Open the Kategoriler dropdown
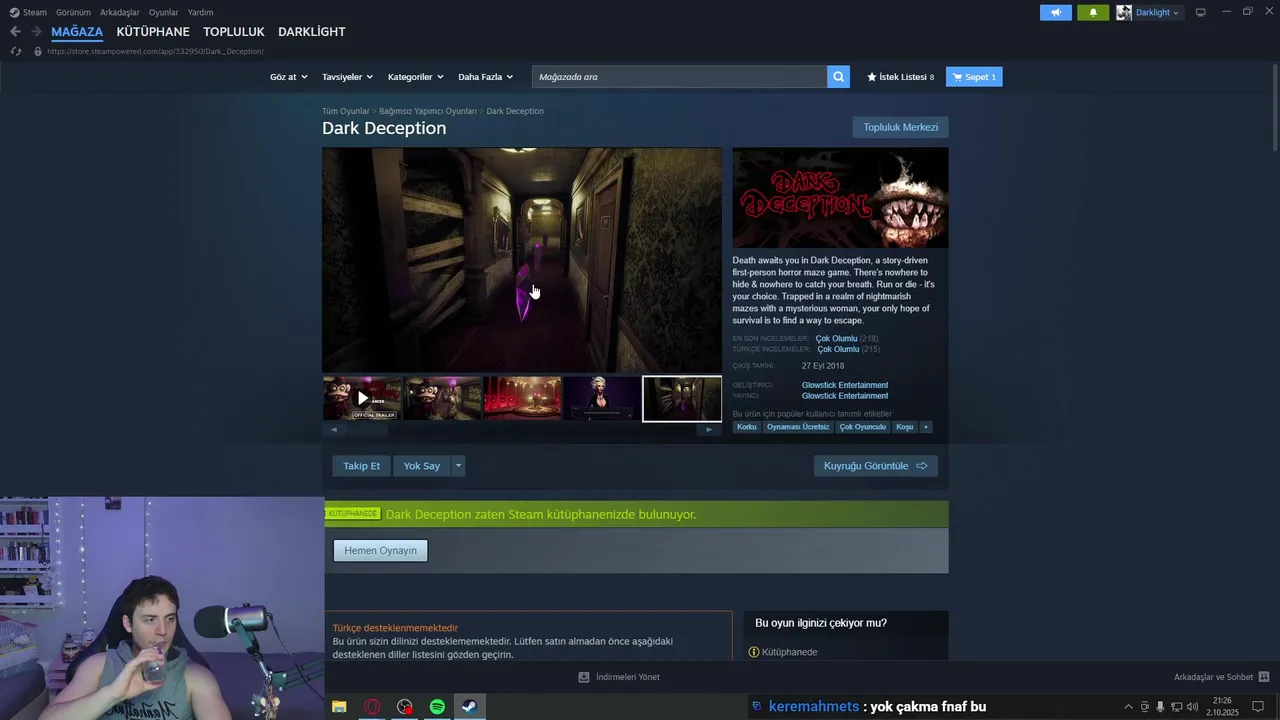The width and height of the screenshot is (1280, 720). [415, 77]
